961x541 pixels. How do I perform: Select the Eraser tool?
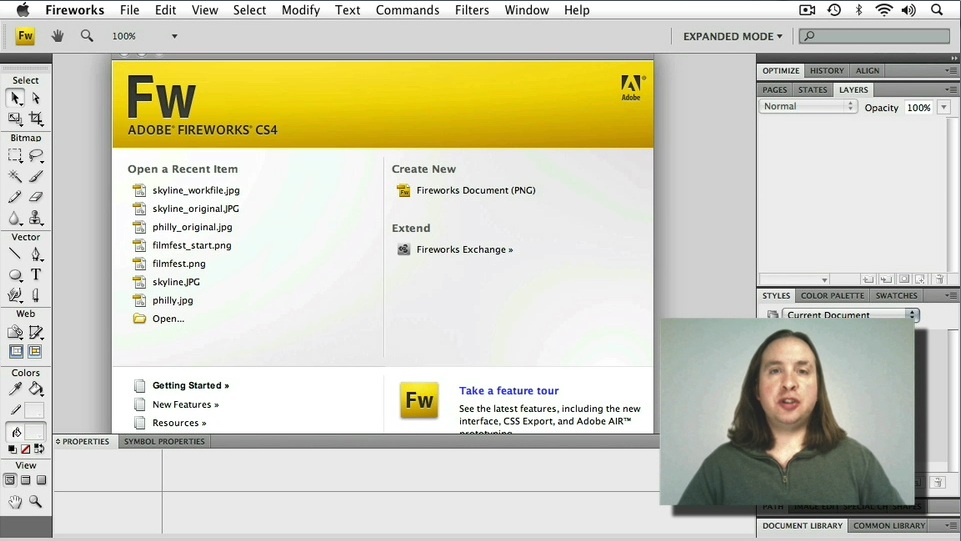pyautogui.click(x=36, y=197)
